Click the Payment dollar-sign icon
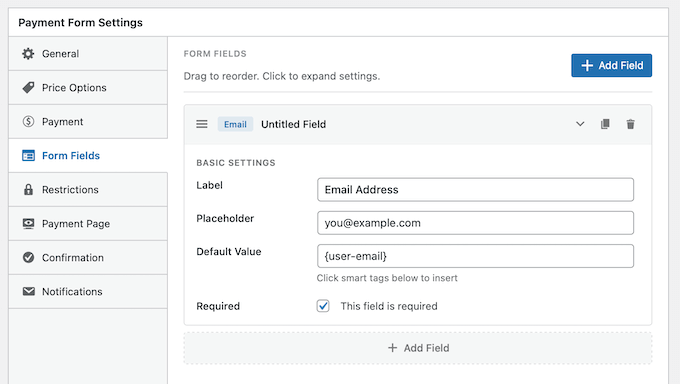Image resolution: width=680 pixels, height=384 pixels. pyautogui.click(x=28, y=121)
